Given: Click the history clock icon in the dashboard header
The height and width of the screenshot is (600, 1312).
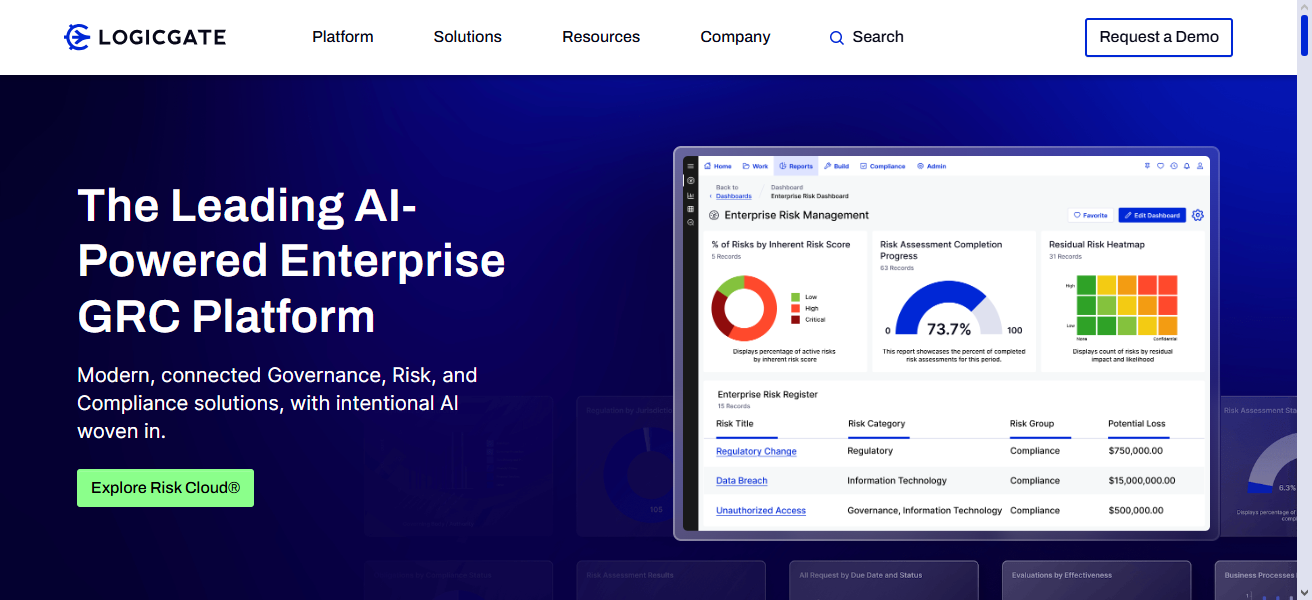Looking at the screenshot, I should pos(1173,166).
